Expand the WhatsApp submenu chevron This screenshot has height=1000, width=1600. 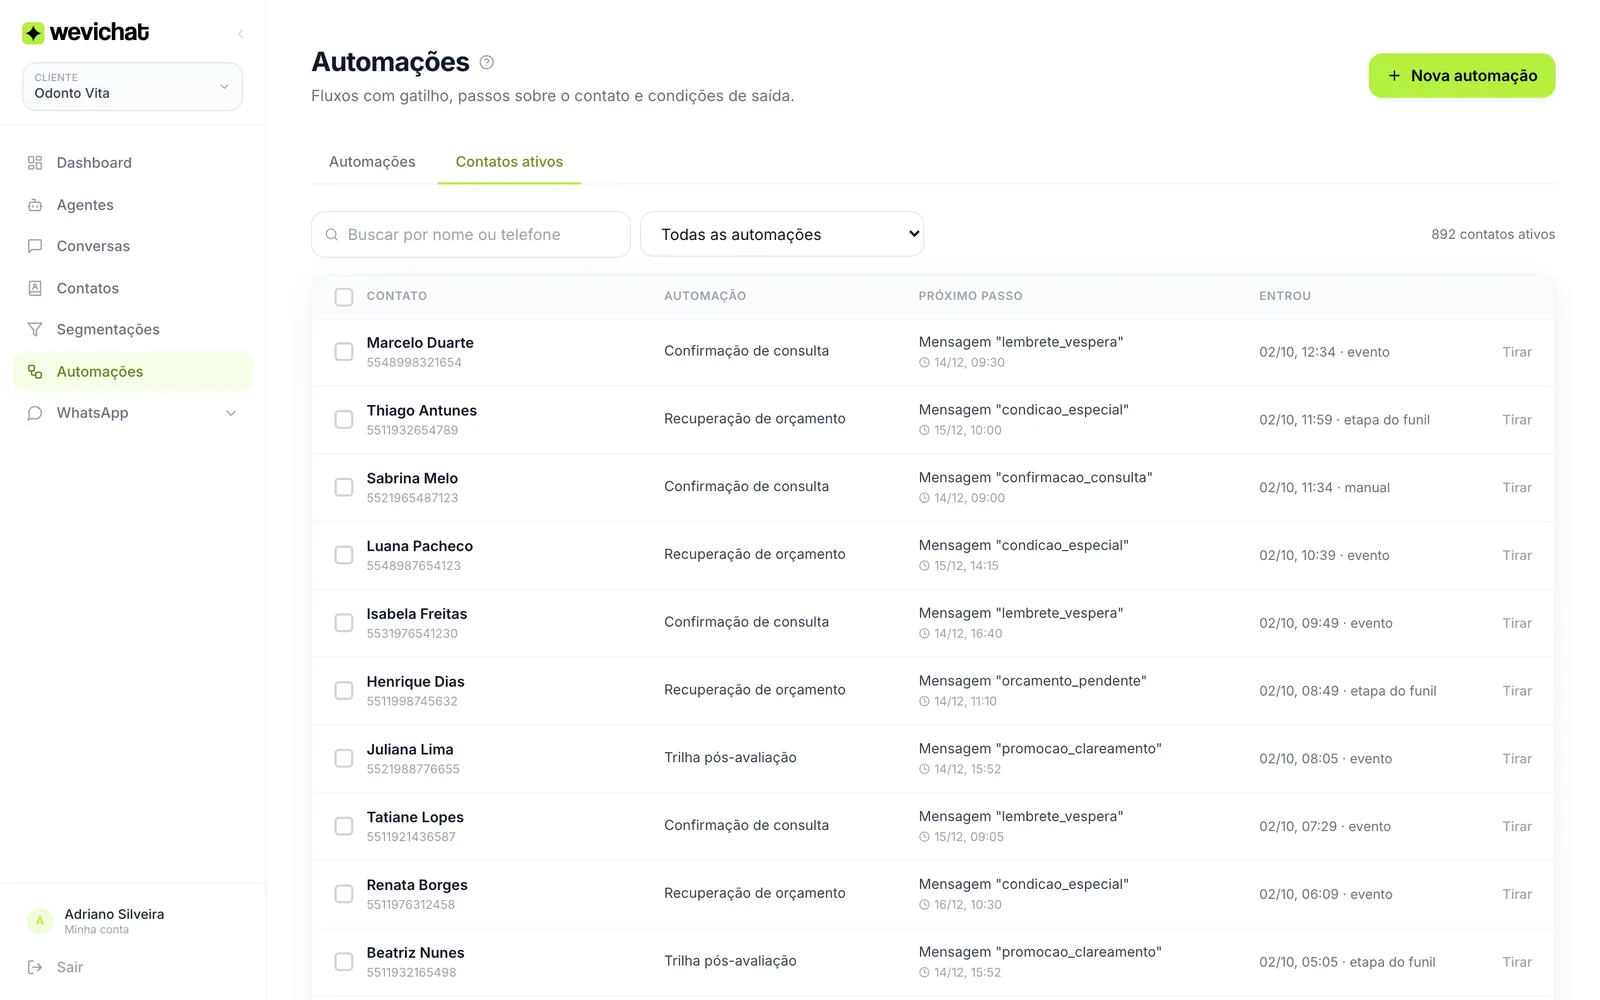tap(231, 413)
